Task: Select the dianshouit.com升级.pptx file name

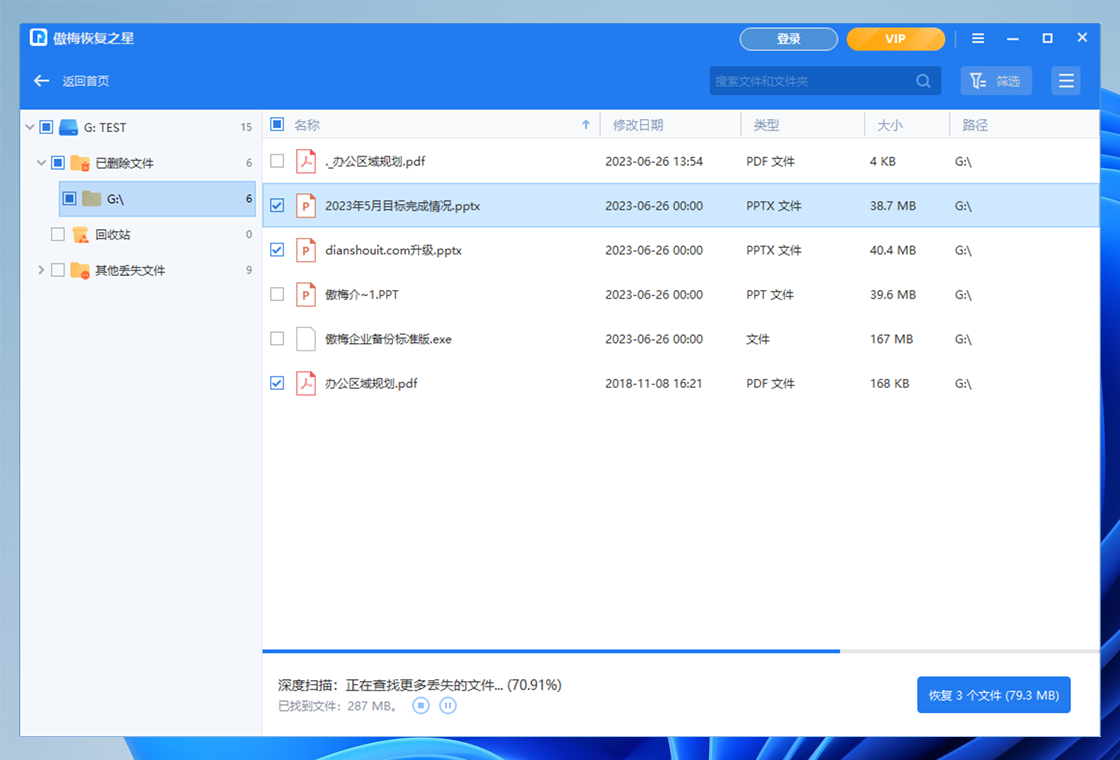Action: pos(394,250)
